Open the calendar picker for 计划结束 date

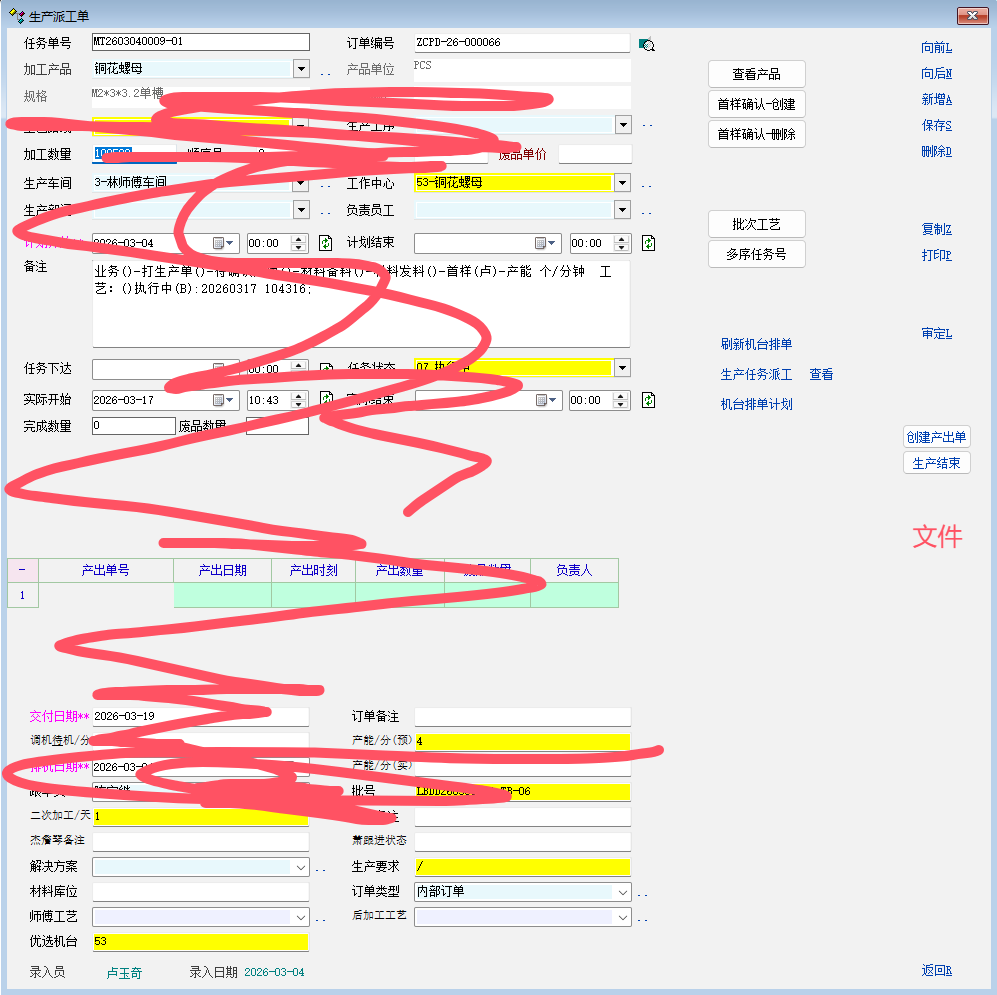[x=546, y=243]
